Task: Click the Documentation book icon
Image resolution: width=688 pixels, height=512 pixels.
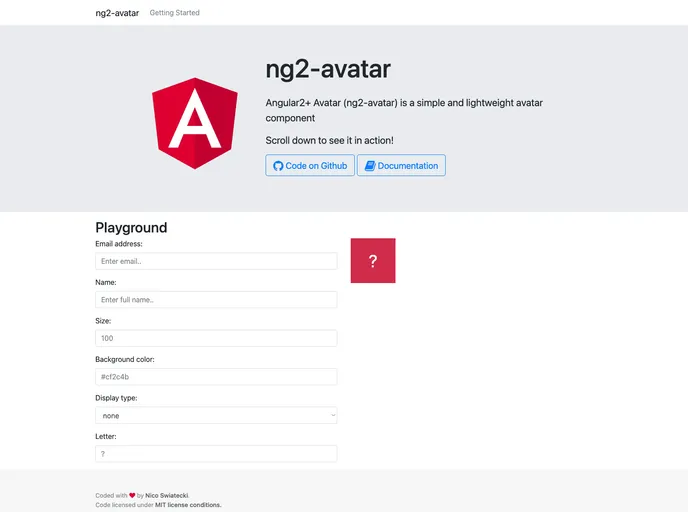Action: (x=370, y=166)
